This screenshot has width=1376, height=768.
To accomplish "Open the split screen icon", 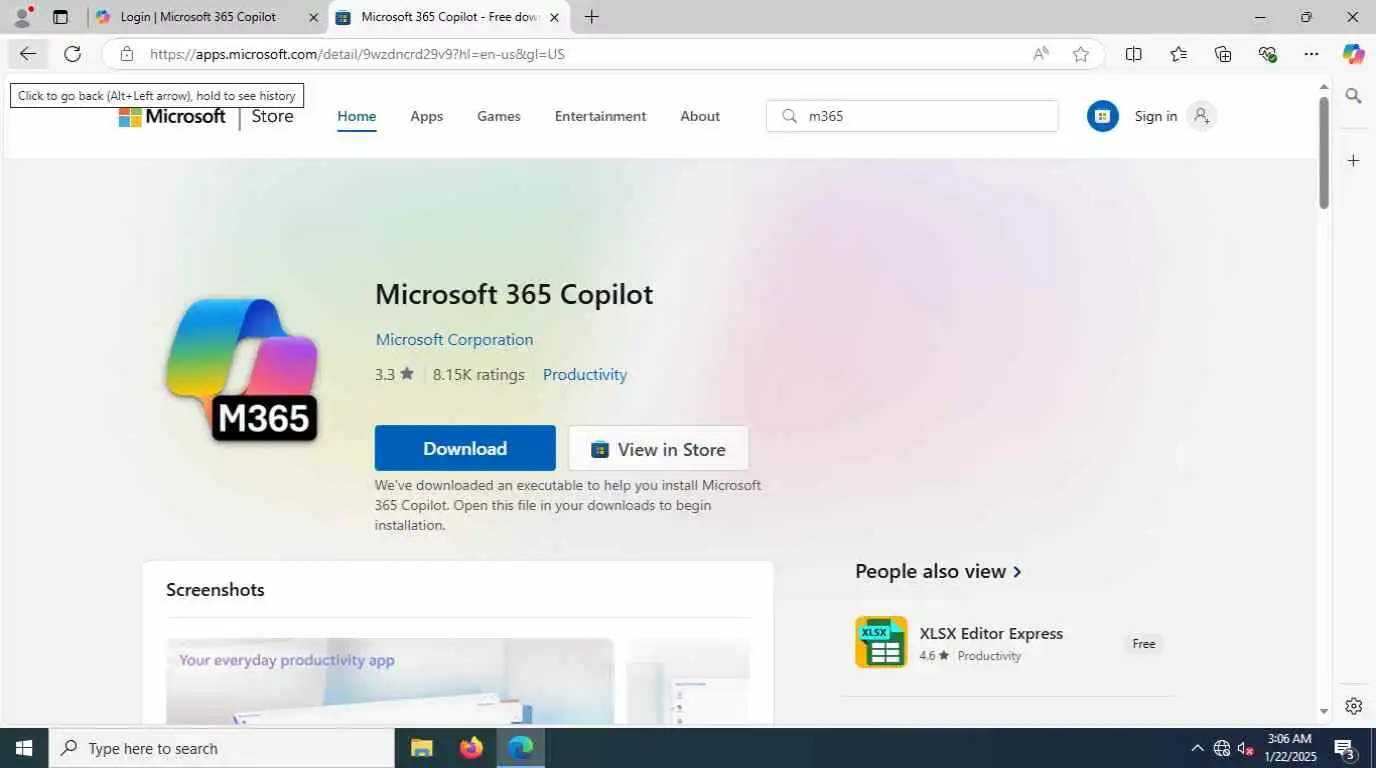I will point(1133,54).
